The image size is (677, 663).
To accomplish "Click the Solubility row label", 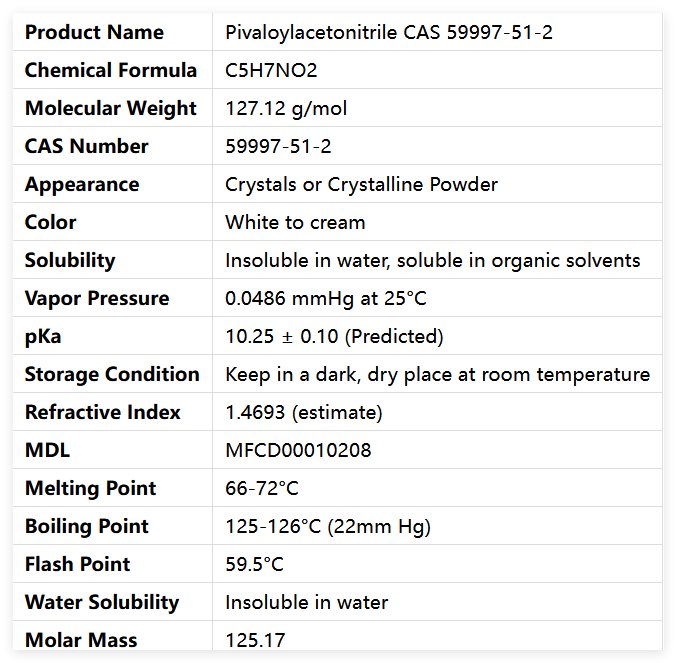I will [70, 260].
